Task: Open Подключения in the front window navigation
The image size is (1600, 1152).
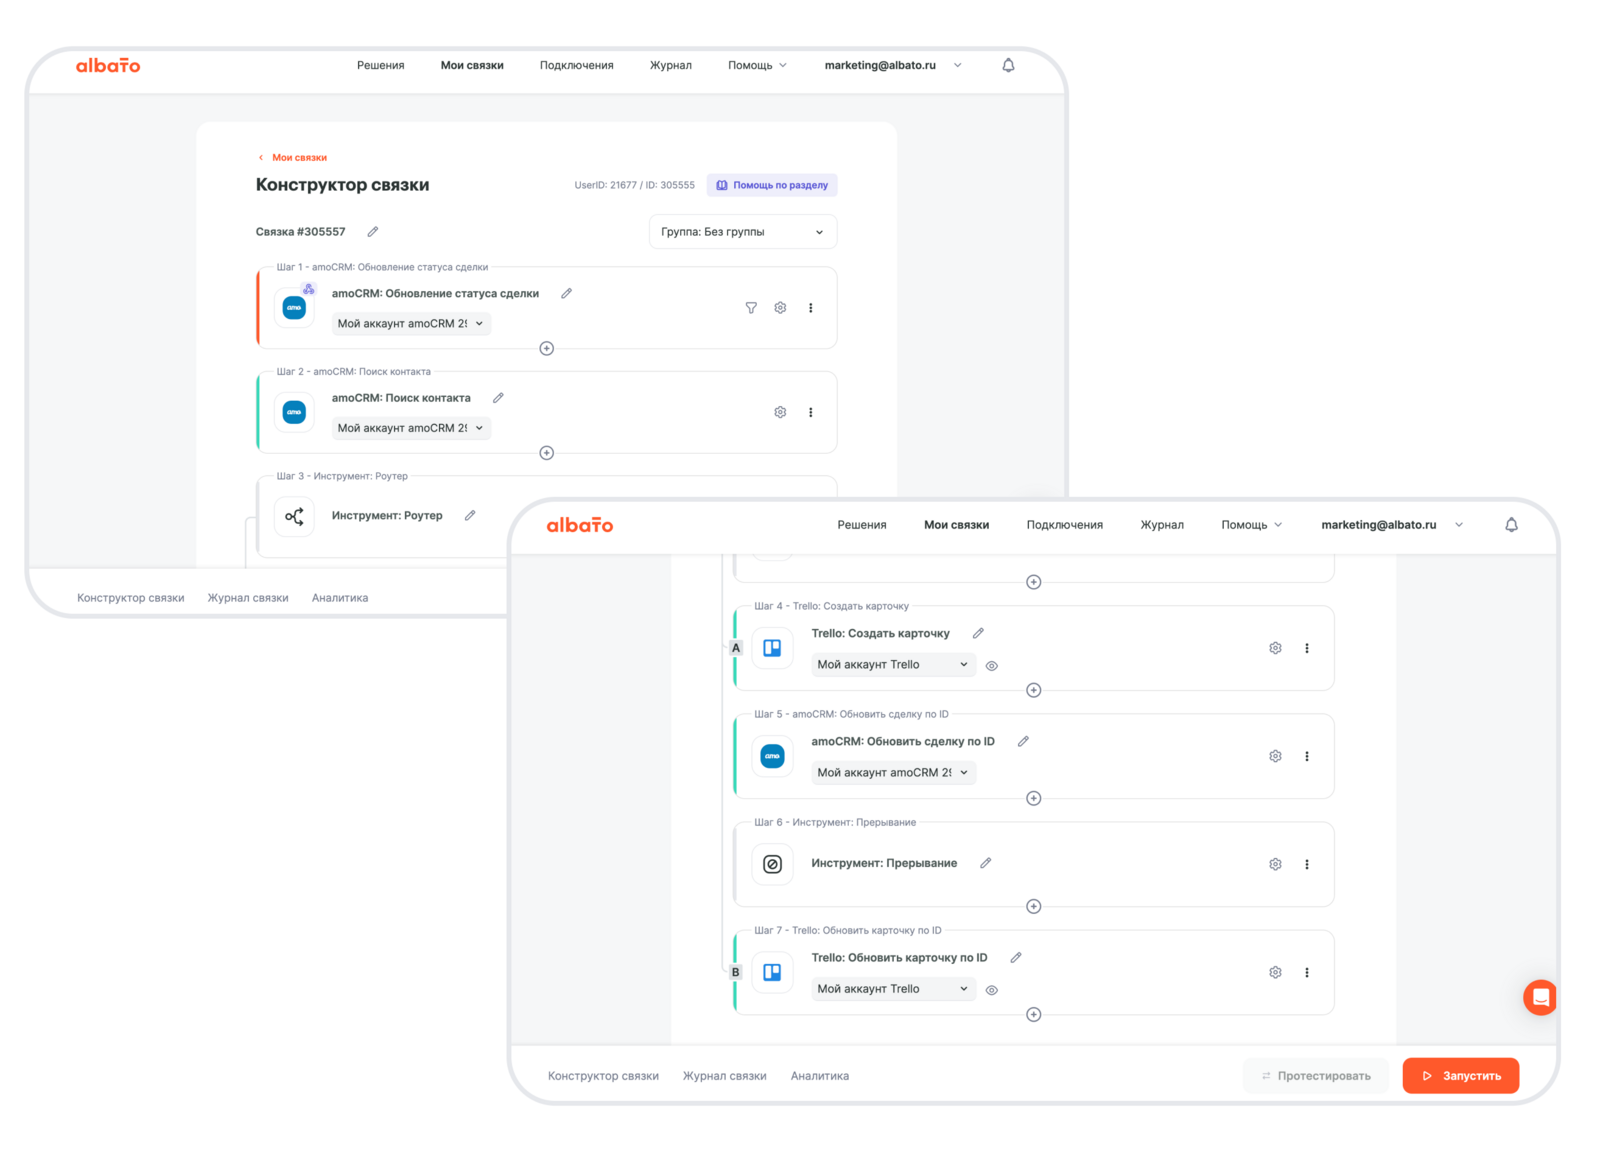Action: [1064, 525]
